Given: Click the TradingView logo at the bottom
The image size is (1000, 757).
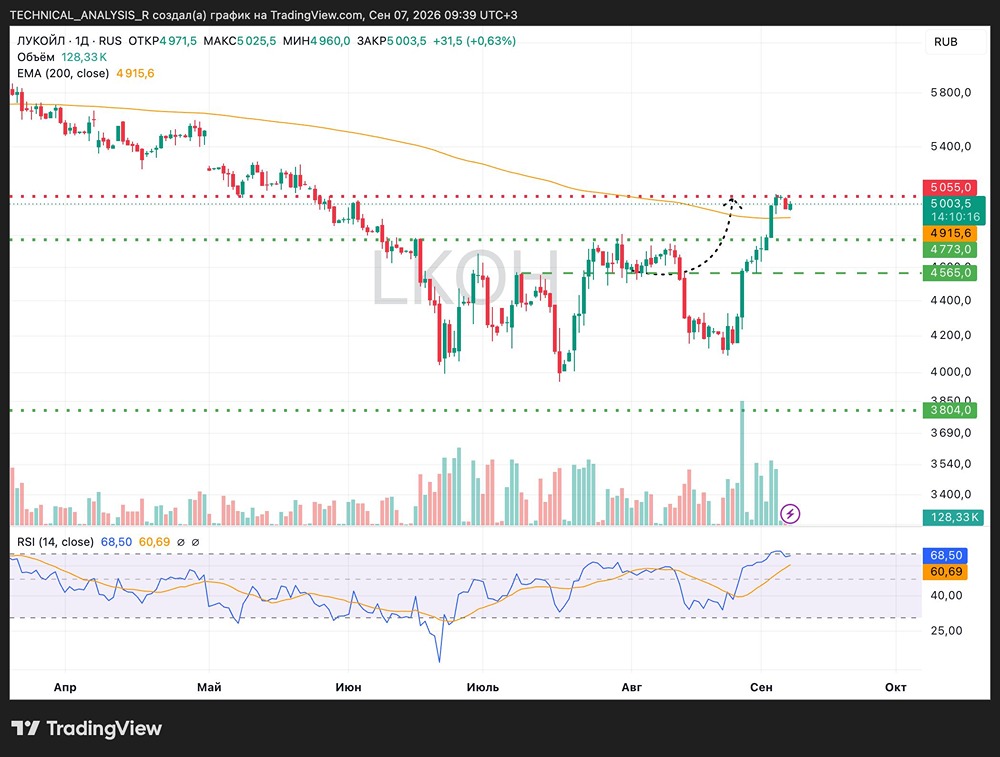Looking at the screenshot, I should click(x=87, y=728).
